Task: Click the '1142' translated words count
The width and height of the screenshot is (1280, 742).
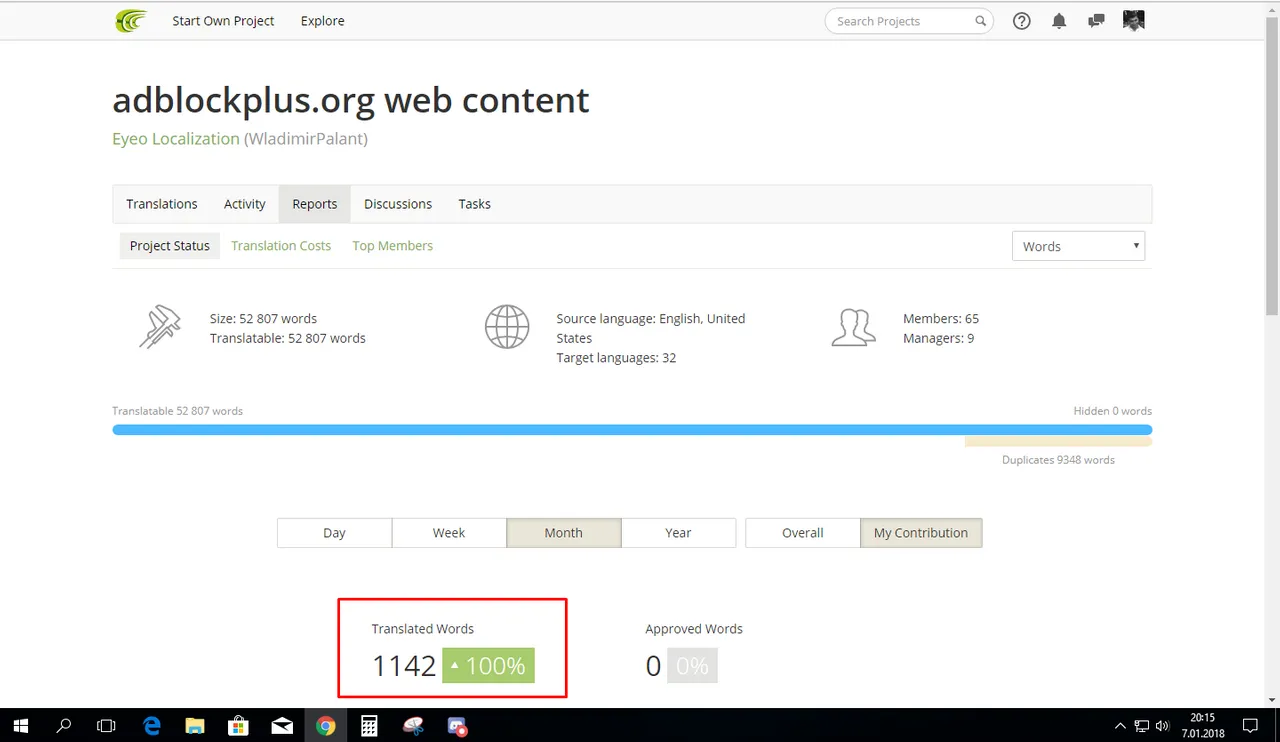Action: [x=404, y=666]
